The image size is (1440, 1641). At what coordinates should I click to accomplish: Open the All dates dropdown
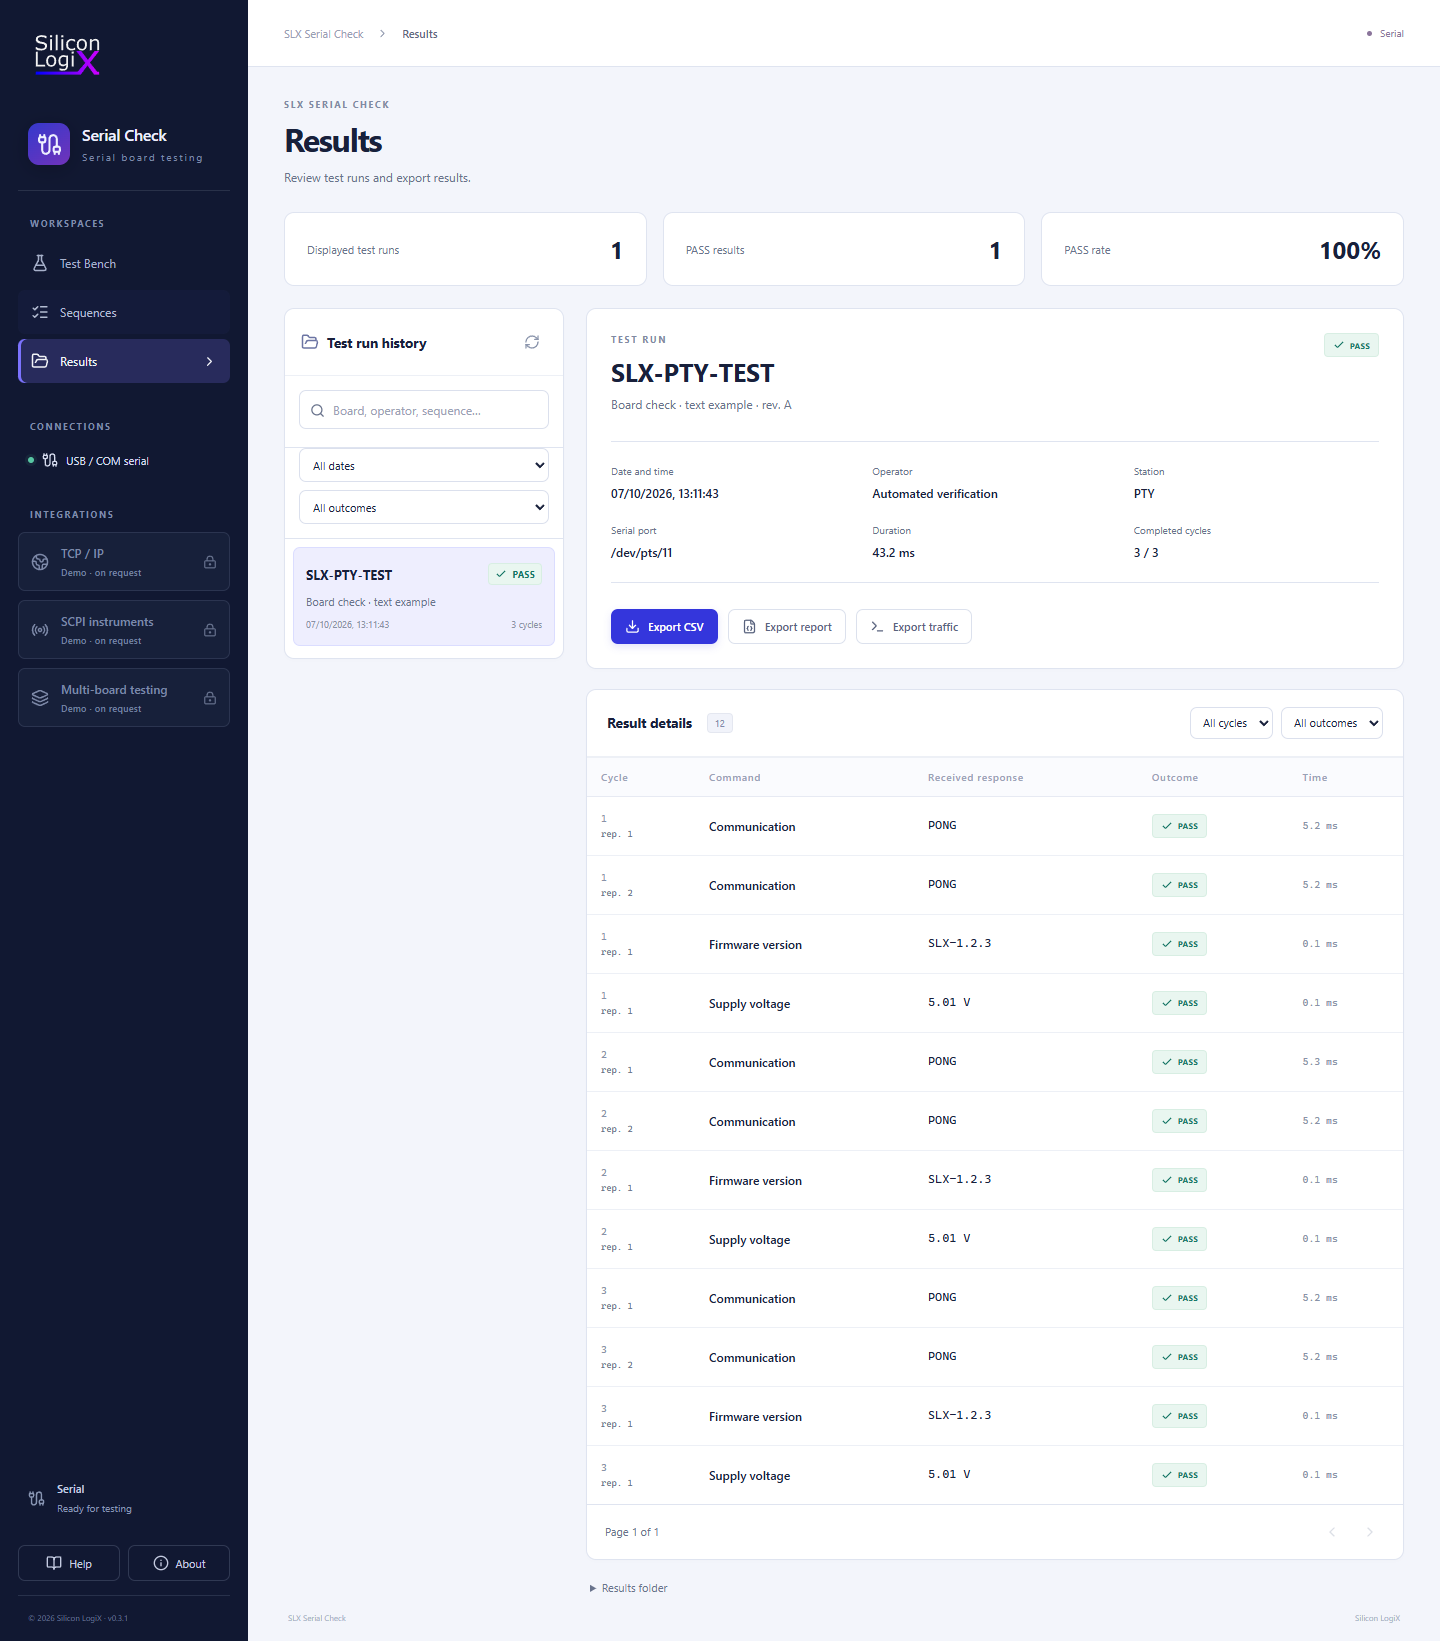[424, 465]
